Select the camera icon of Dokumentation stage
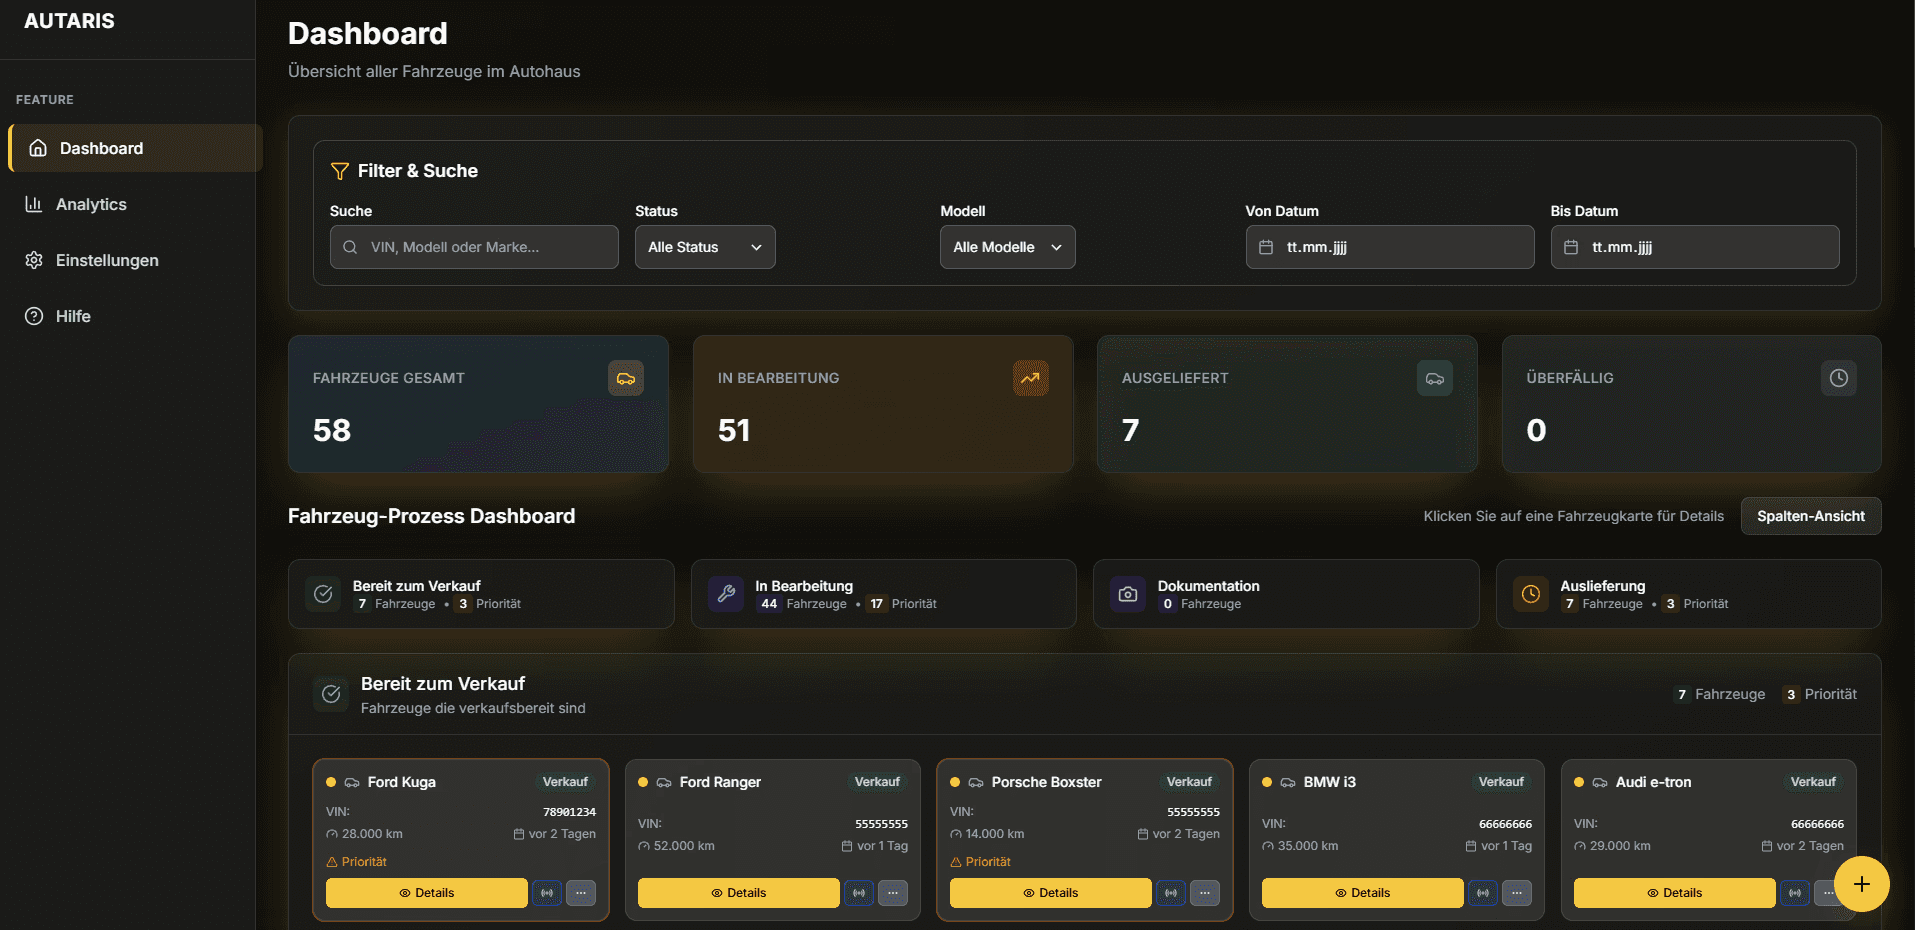1915x930 pixels. click(1128, 594)
